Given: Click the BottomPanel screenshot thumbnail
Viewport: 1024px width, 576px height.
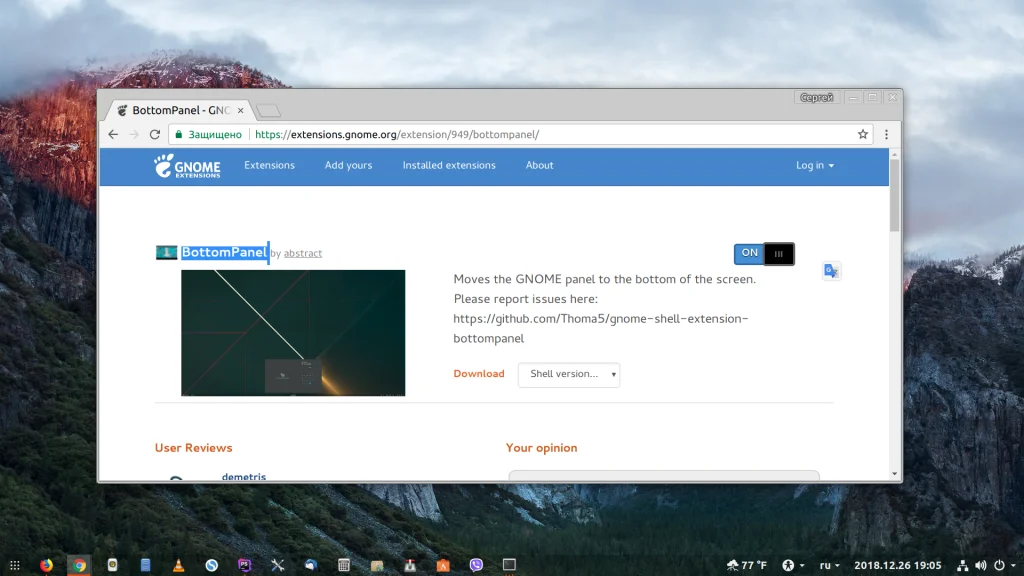Looking at the screenshot, I should click(293, 333).
